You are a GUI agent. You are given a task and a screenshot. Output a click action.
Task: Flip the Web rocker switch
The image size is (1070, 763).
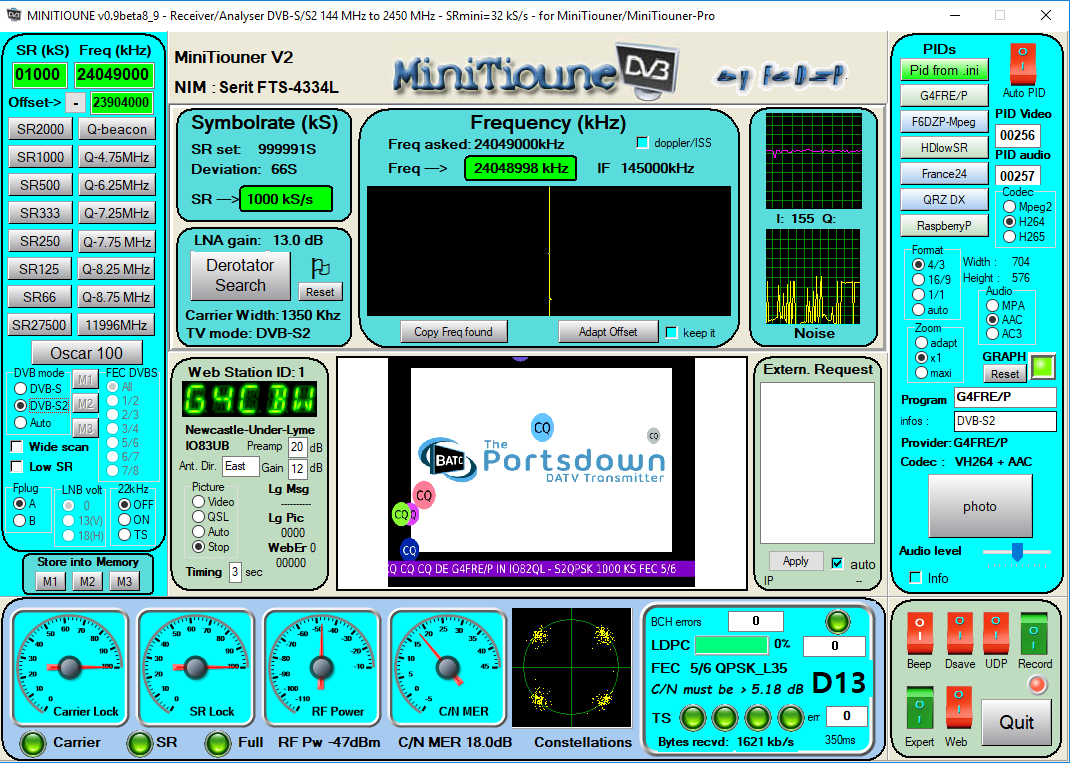(x=959, y=709)
